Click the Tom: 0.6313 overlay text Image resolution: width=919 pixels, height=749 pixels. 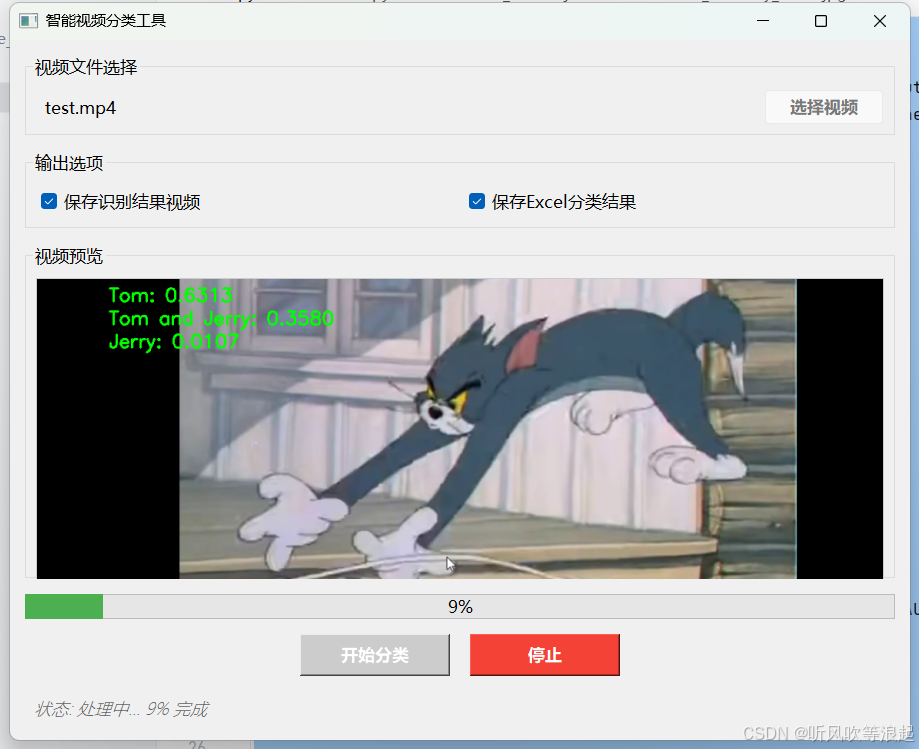tap(171, 295)
